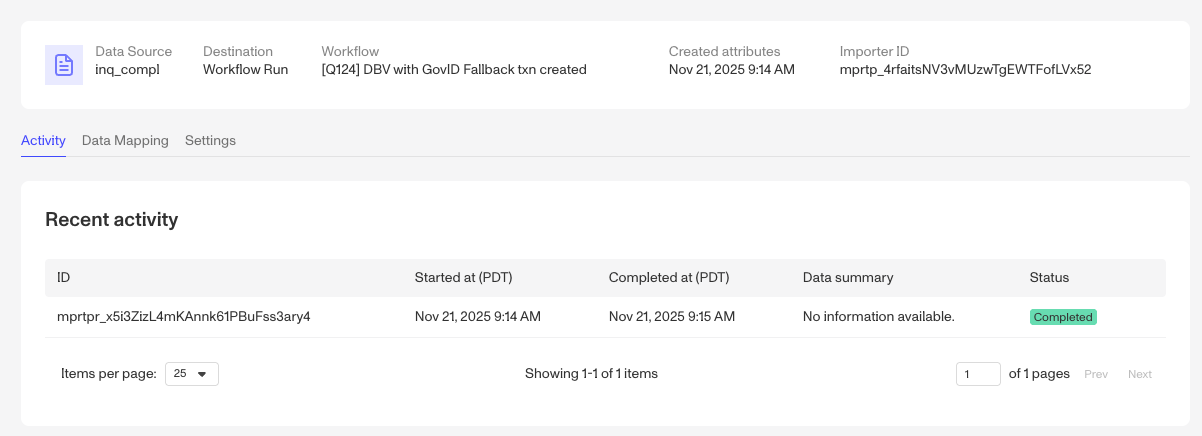This screenshot has height=436, width=1202.
Task: Focus the page number input field
Action: coord(978,374)
